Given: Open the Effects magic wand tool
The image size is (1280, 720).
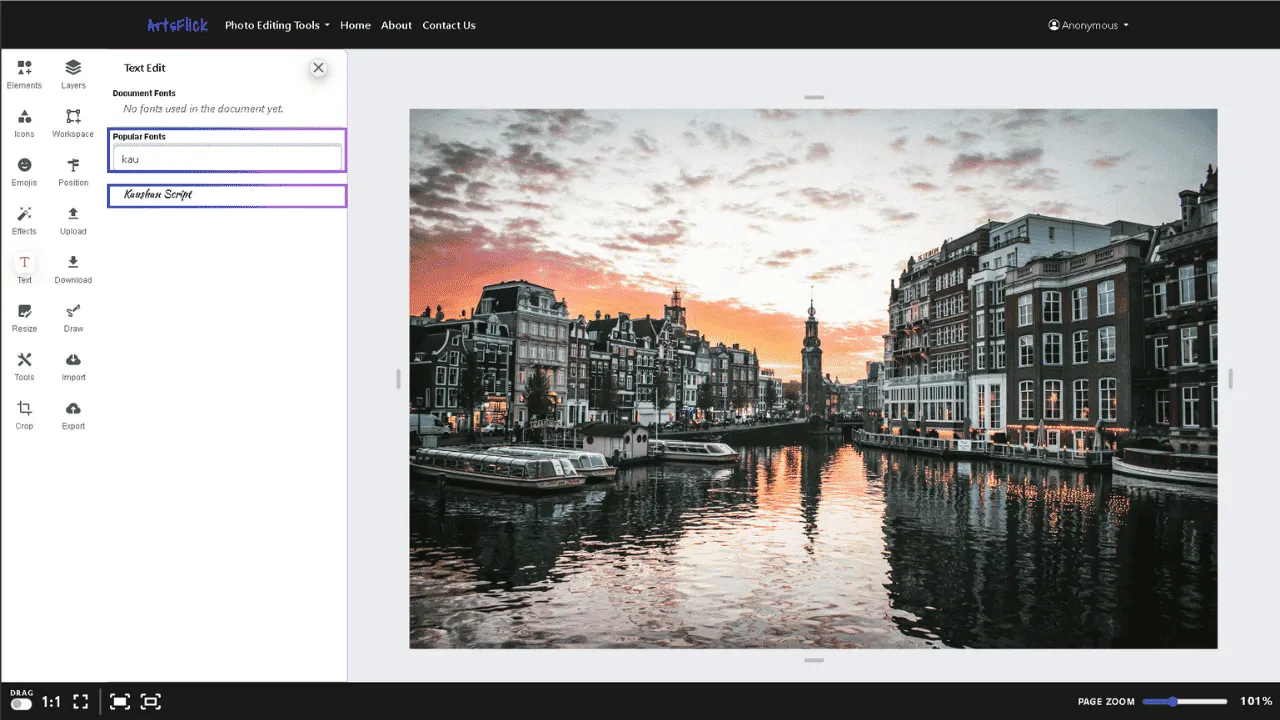Looking at the screenshot, I should point(24,220).
